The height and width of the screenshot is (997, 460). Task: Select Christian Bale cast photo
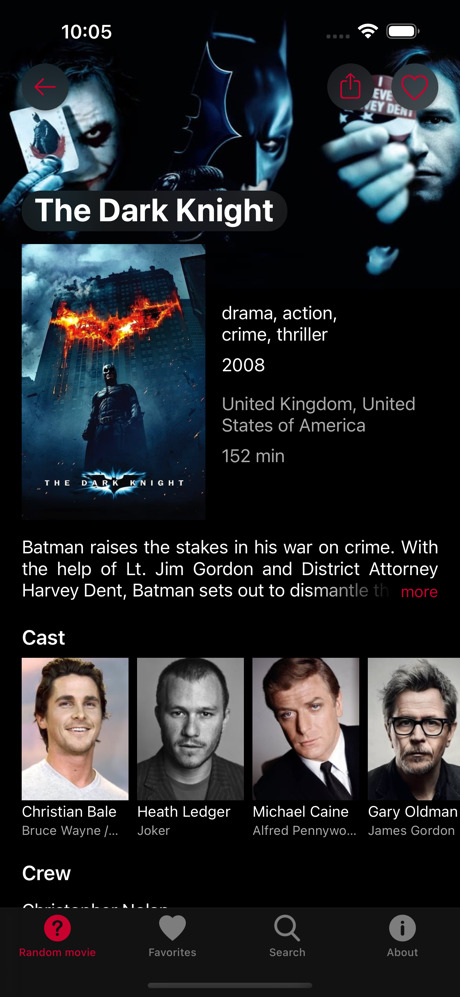point(75,729)
